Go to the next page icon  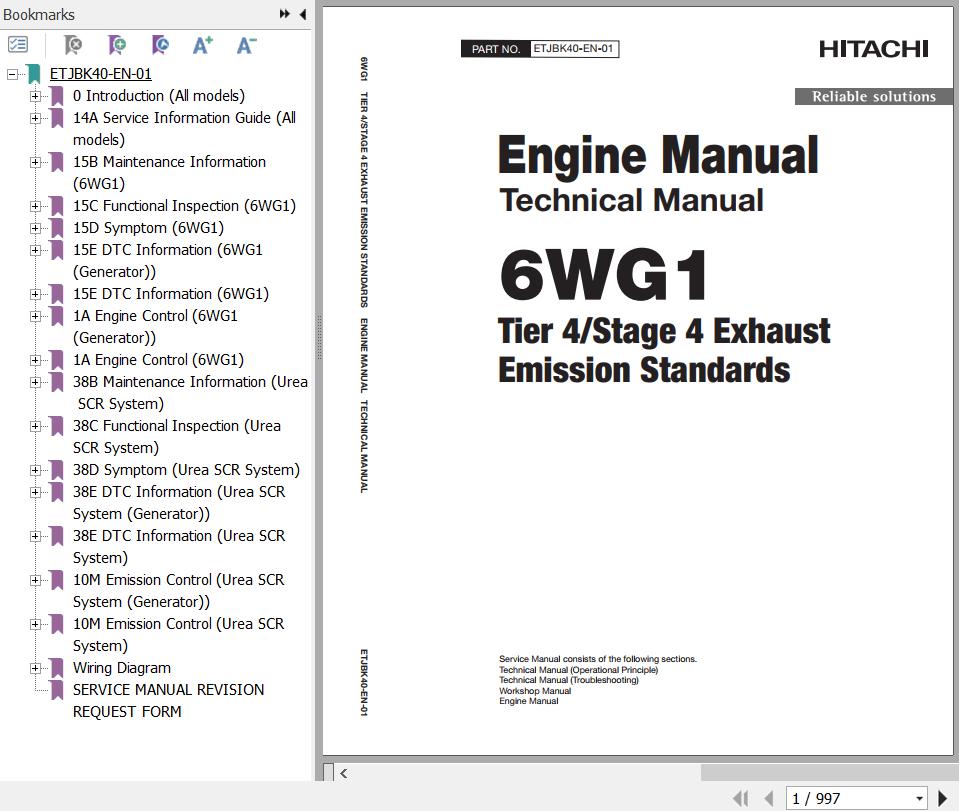pos(942,798)
